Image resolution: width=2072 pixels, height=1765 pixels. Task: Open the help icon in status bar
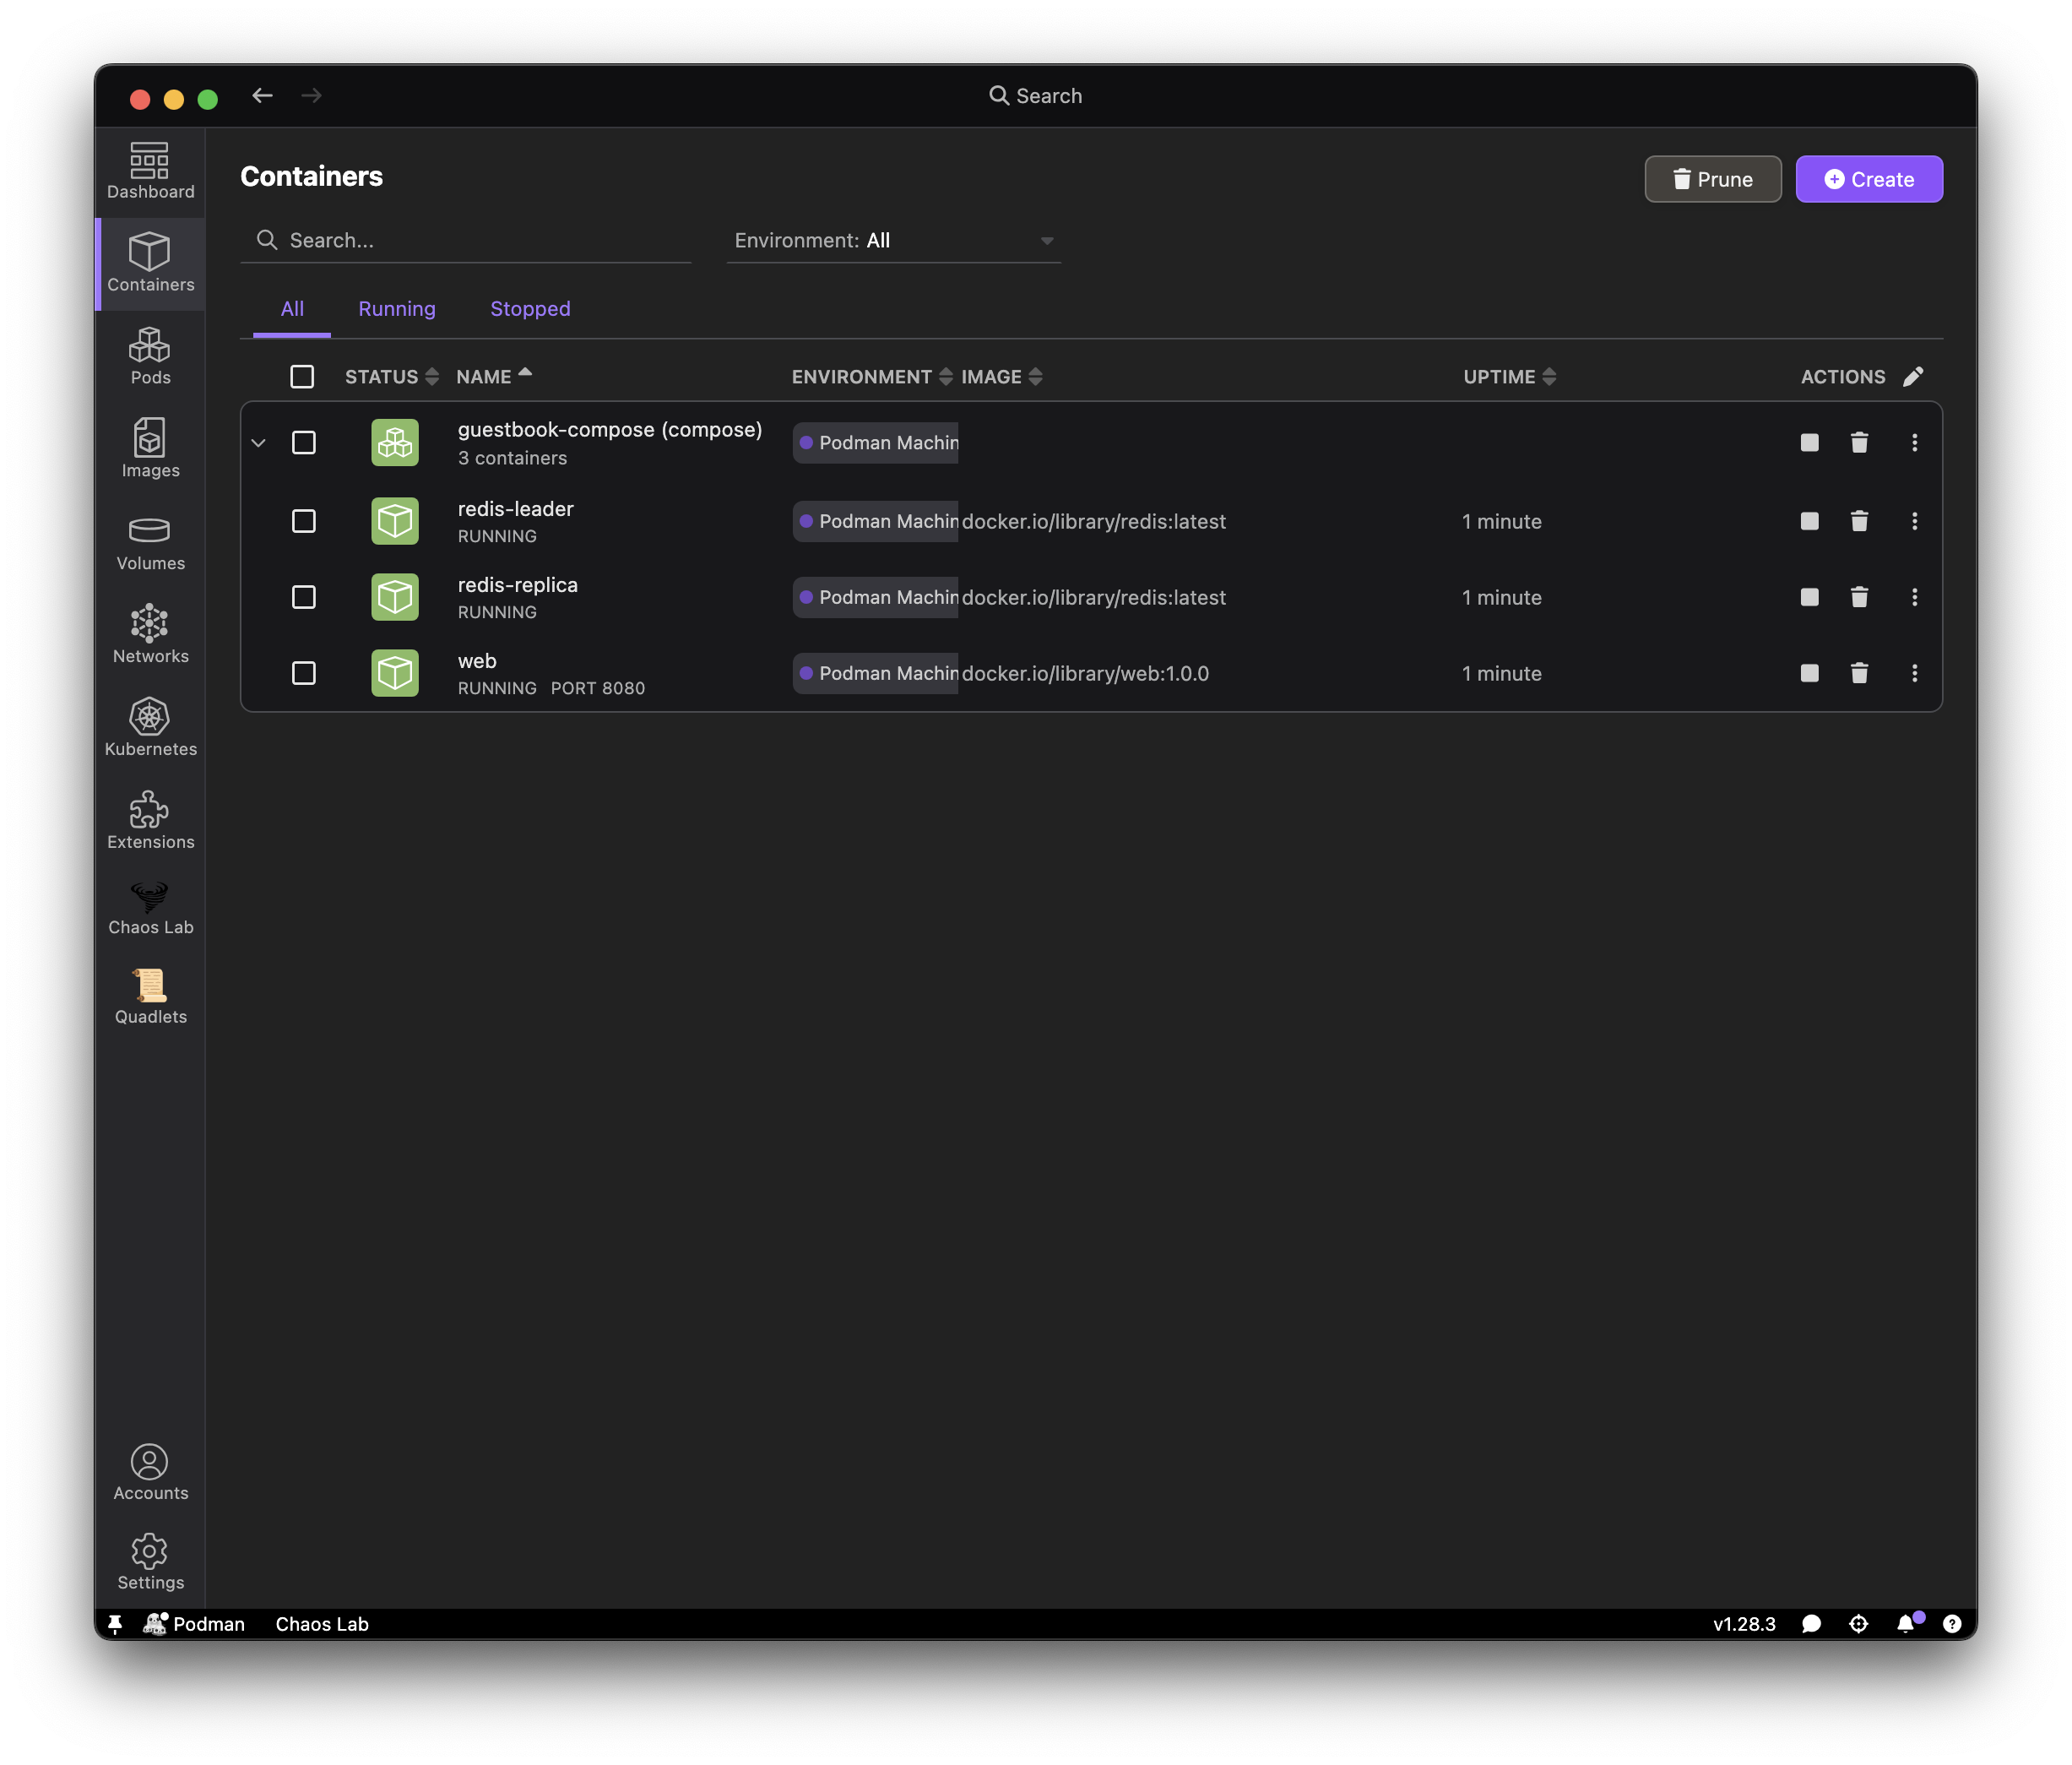(1951, 1624)
